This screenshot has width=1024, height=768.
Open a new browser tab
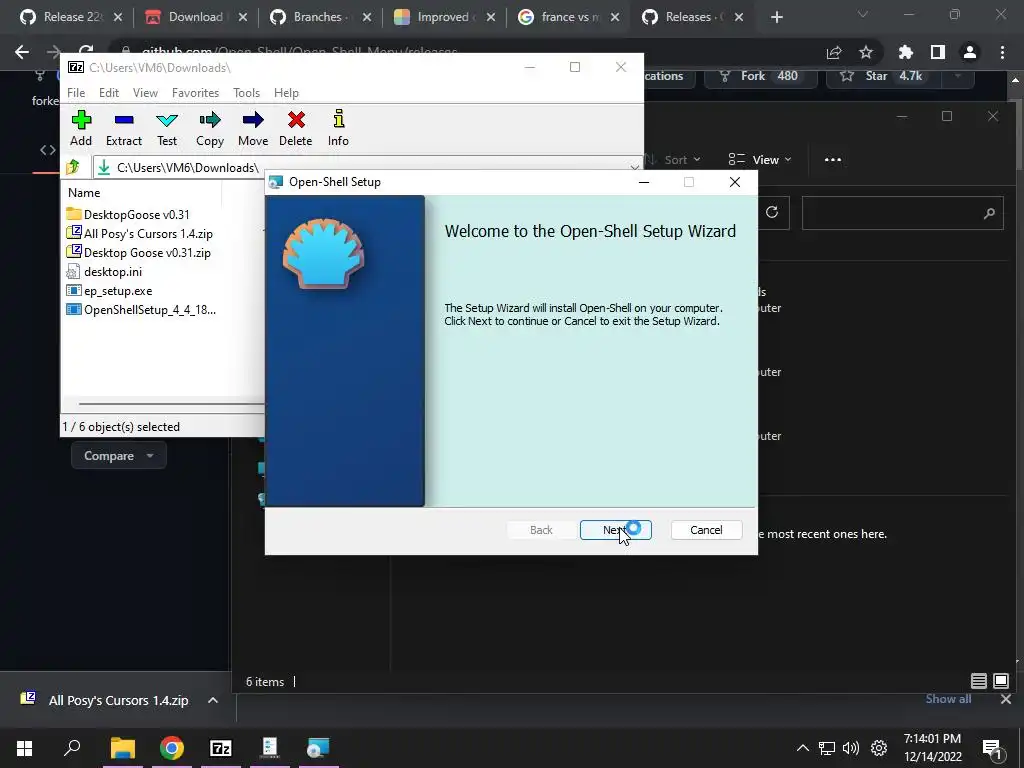coord(776,17)
